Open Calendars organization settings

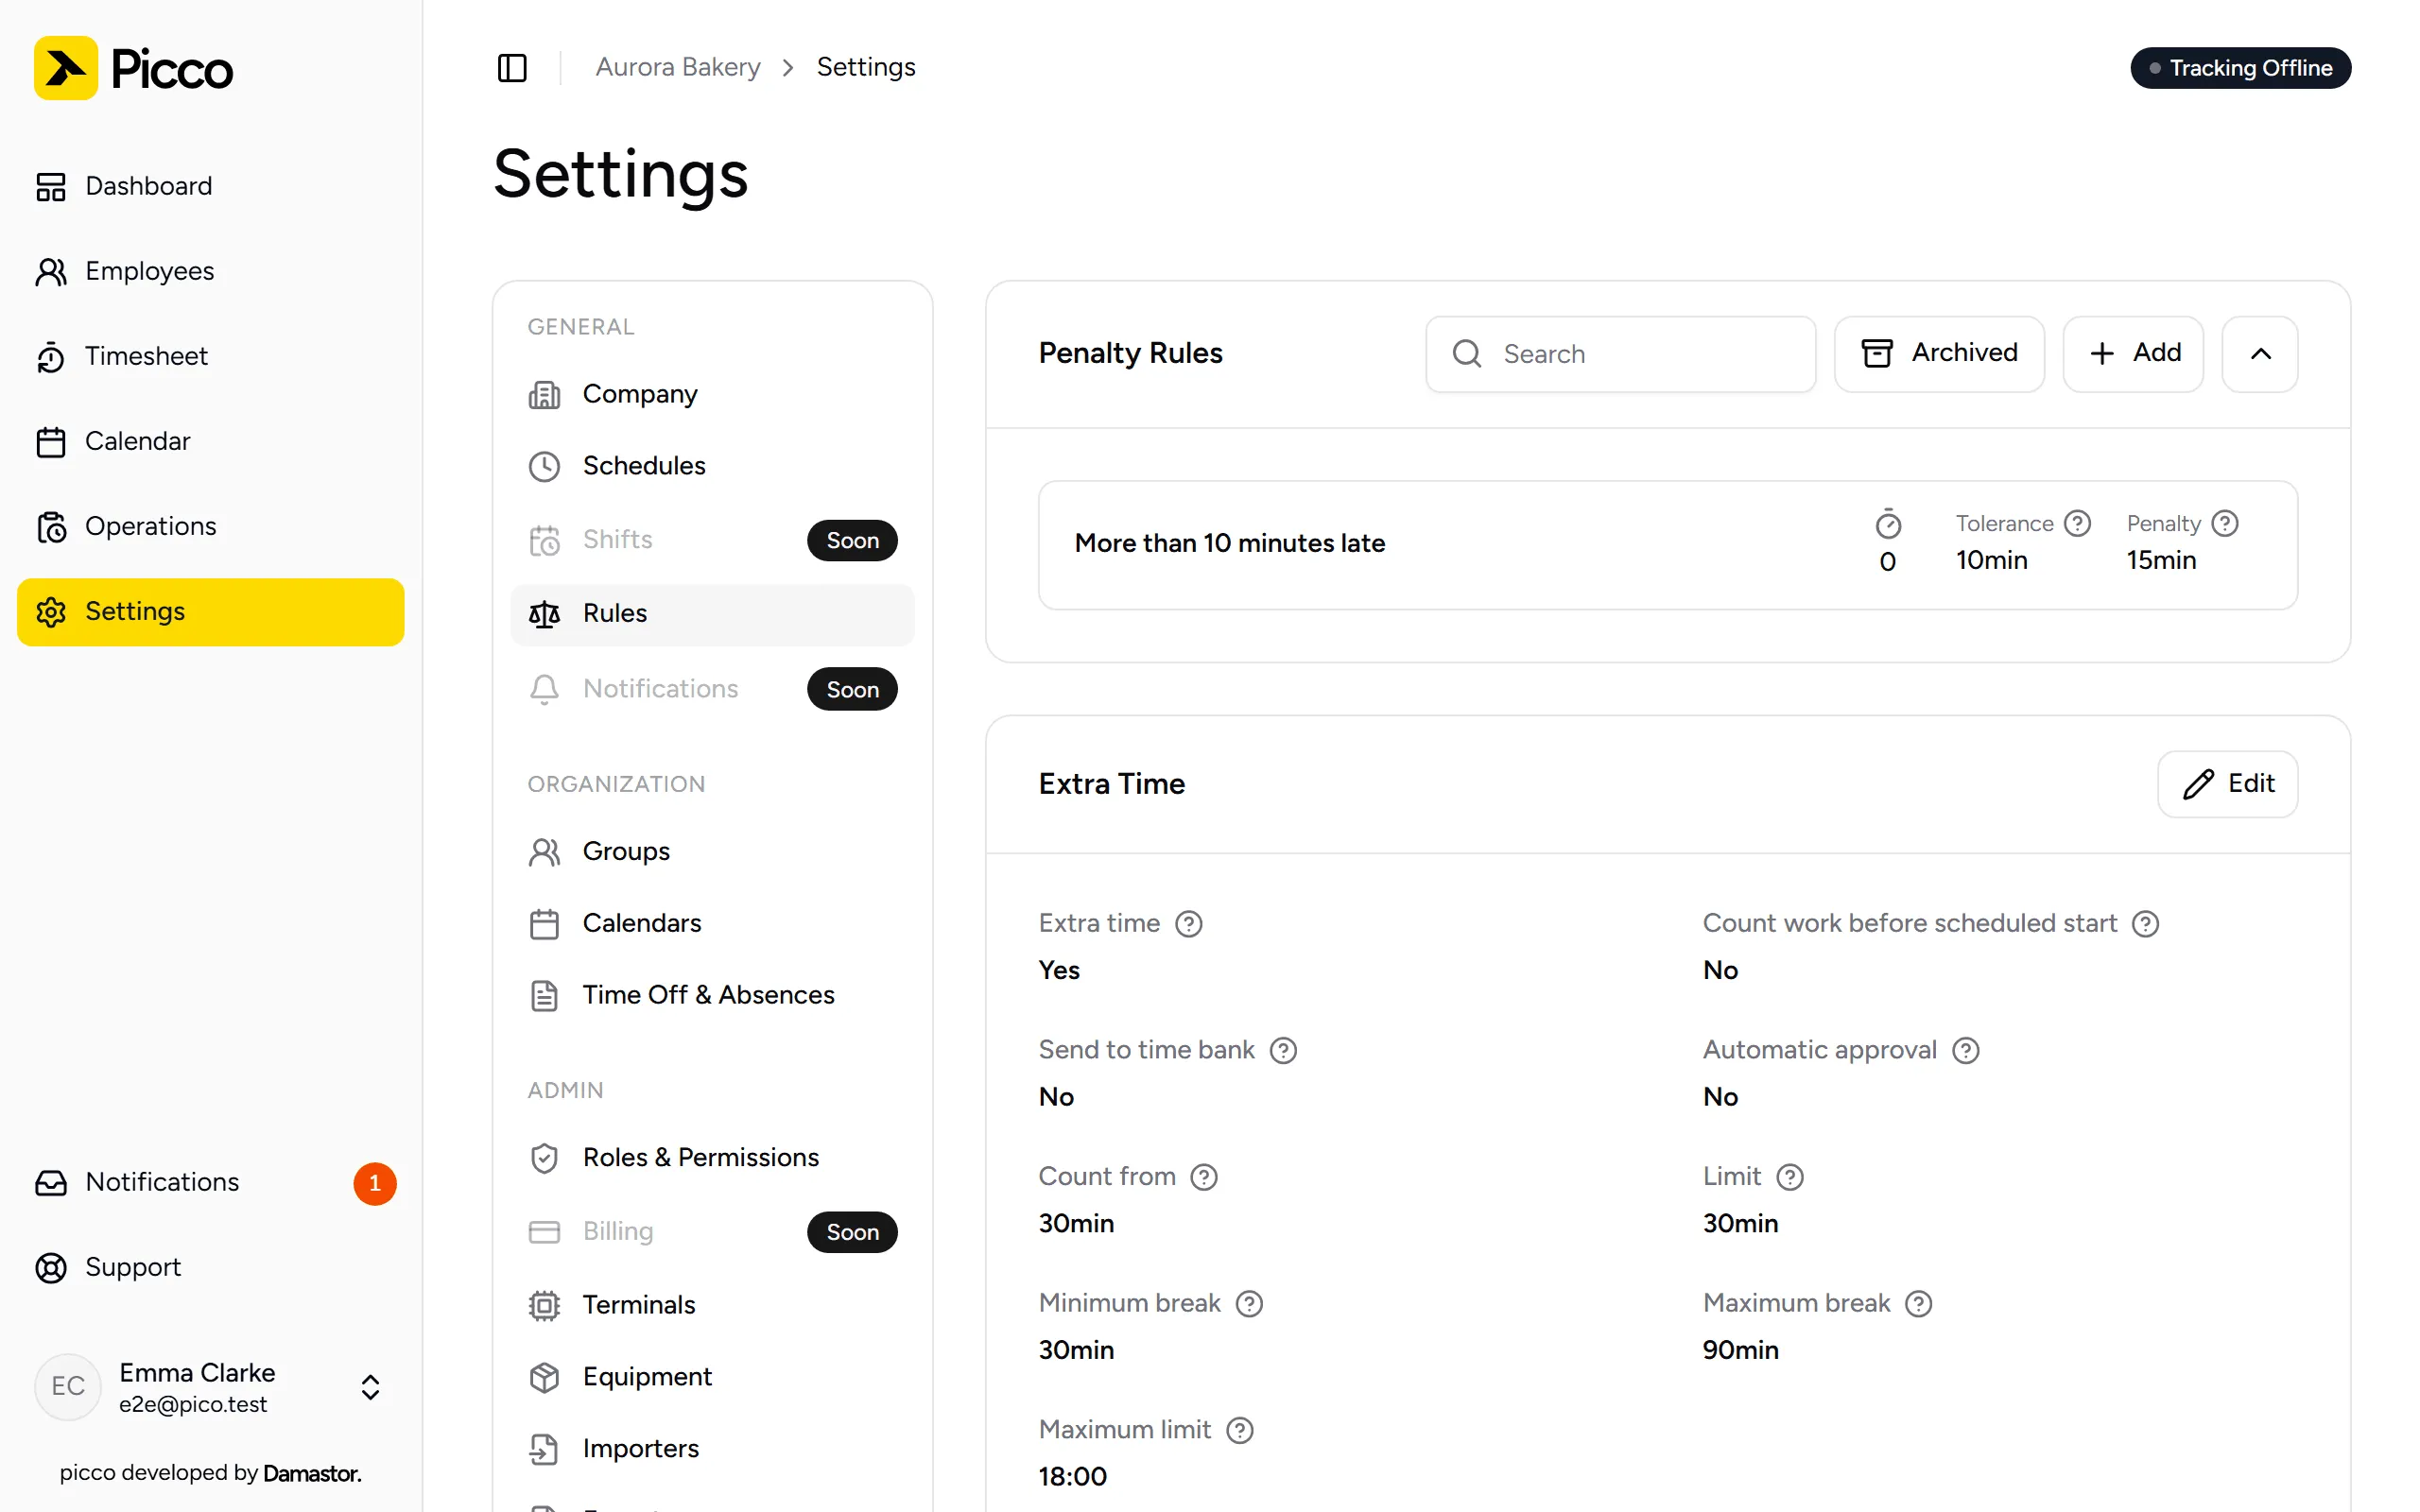tap(712, 923)
